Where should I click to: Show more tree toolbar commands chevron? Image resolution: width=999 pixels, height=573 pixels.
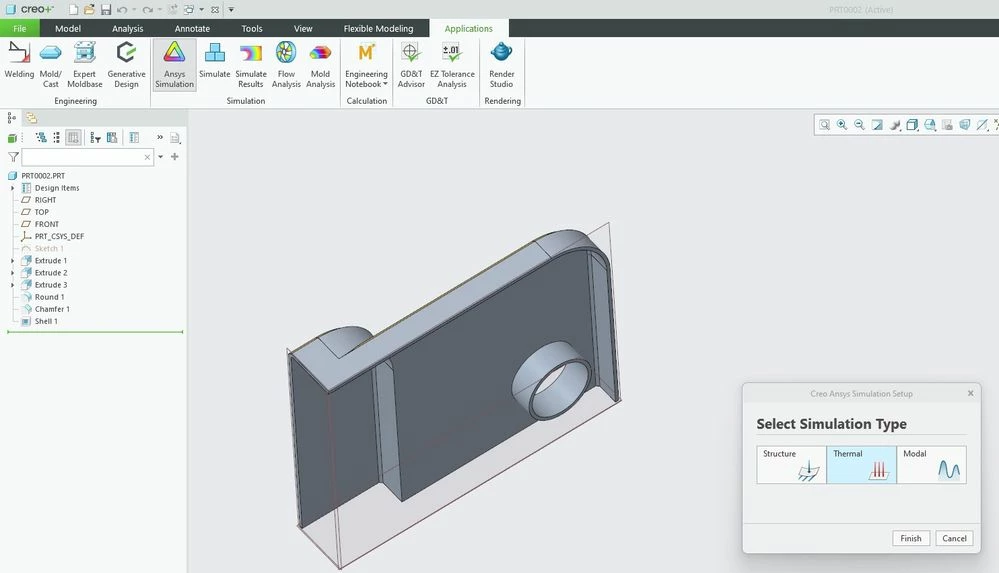pos(160,137)
